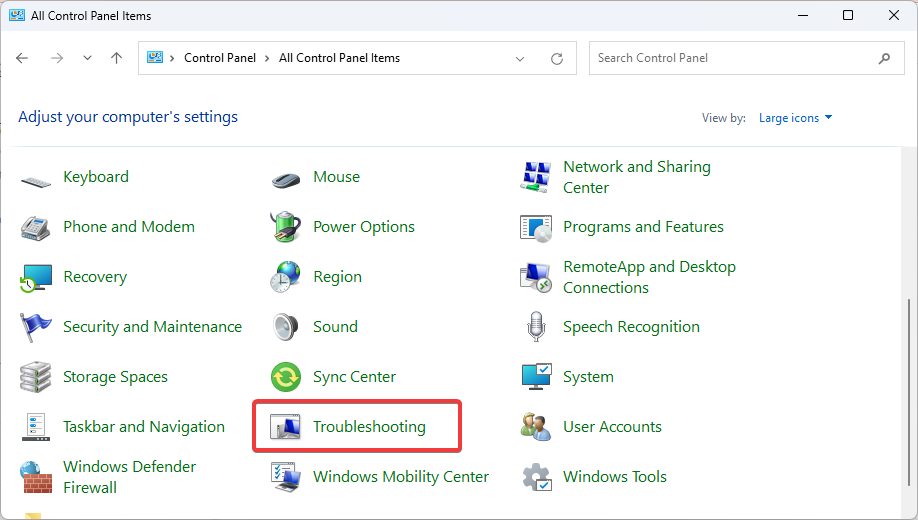Click the Mouse icon
Viewport: 918px width, 520px height.
286,178
